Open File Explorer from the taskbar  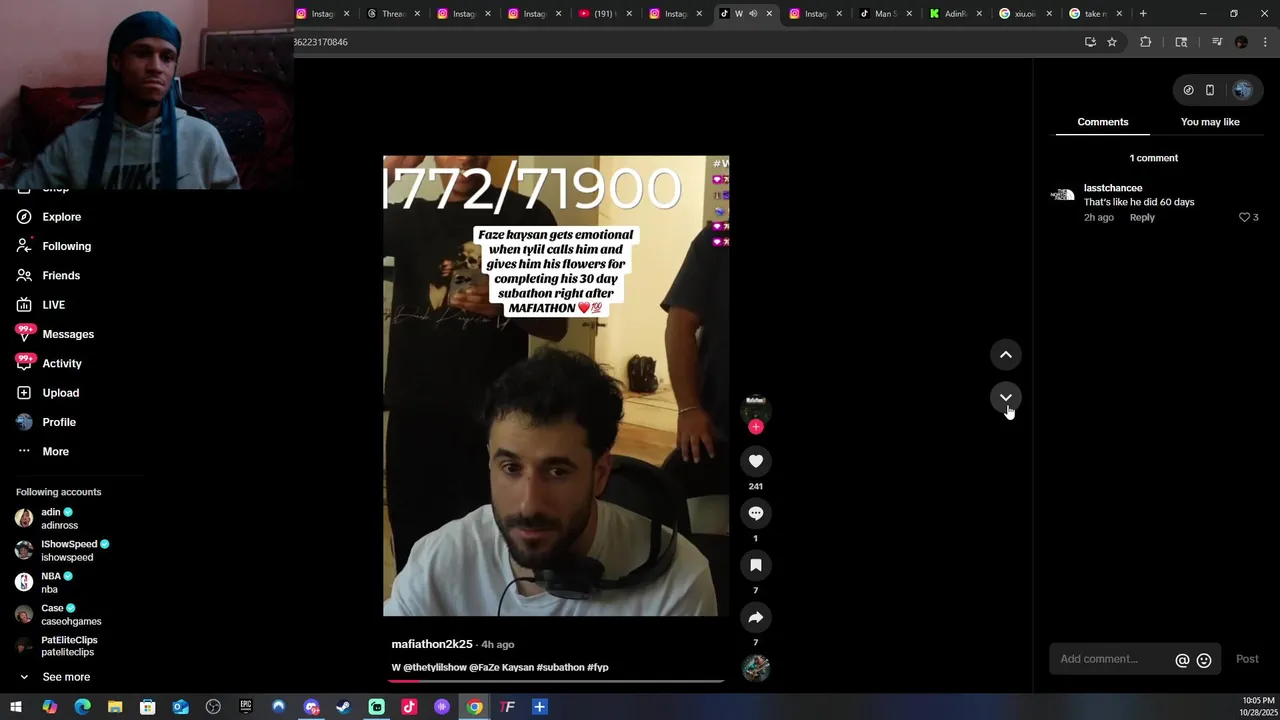coord(115,707)
